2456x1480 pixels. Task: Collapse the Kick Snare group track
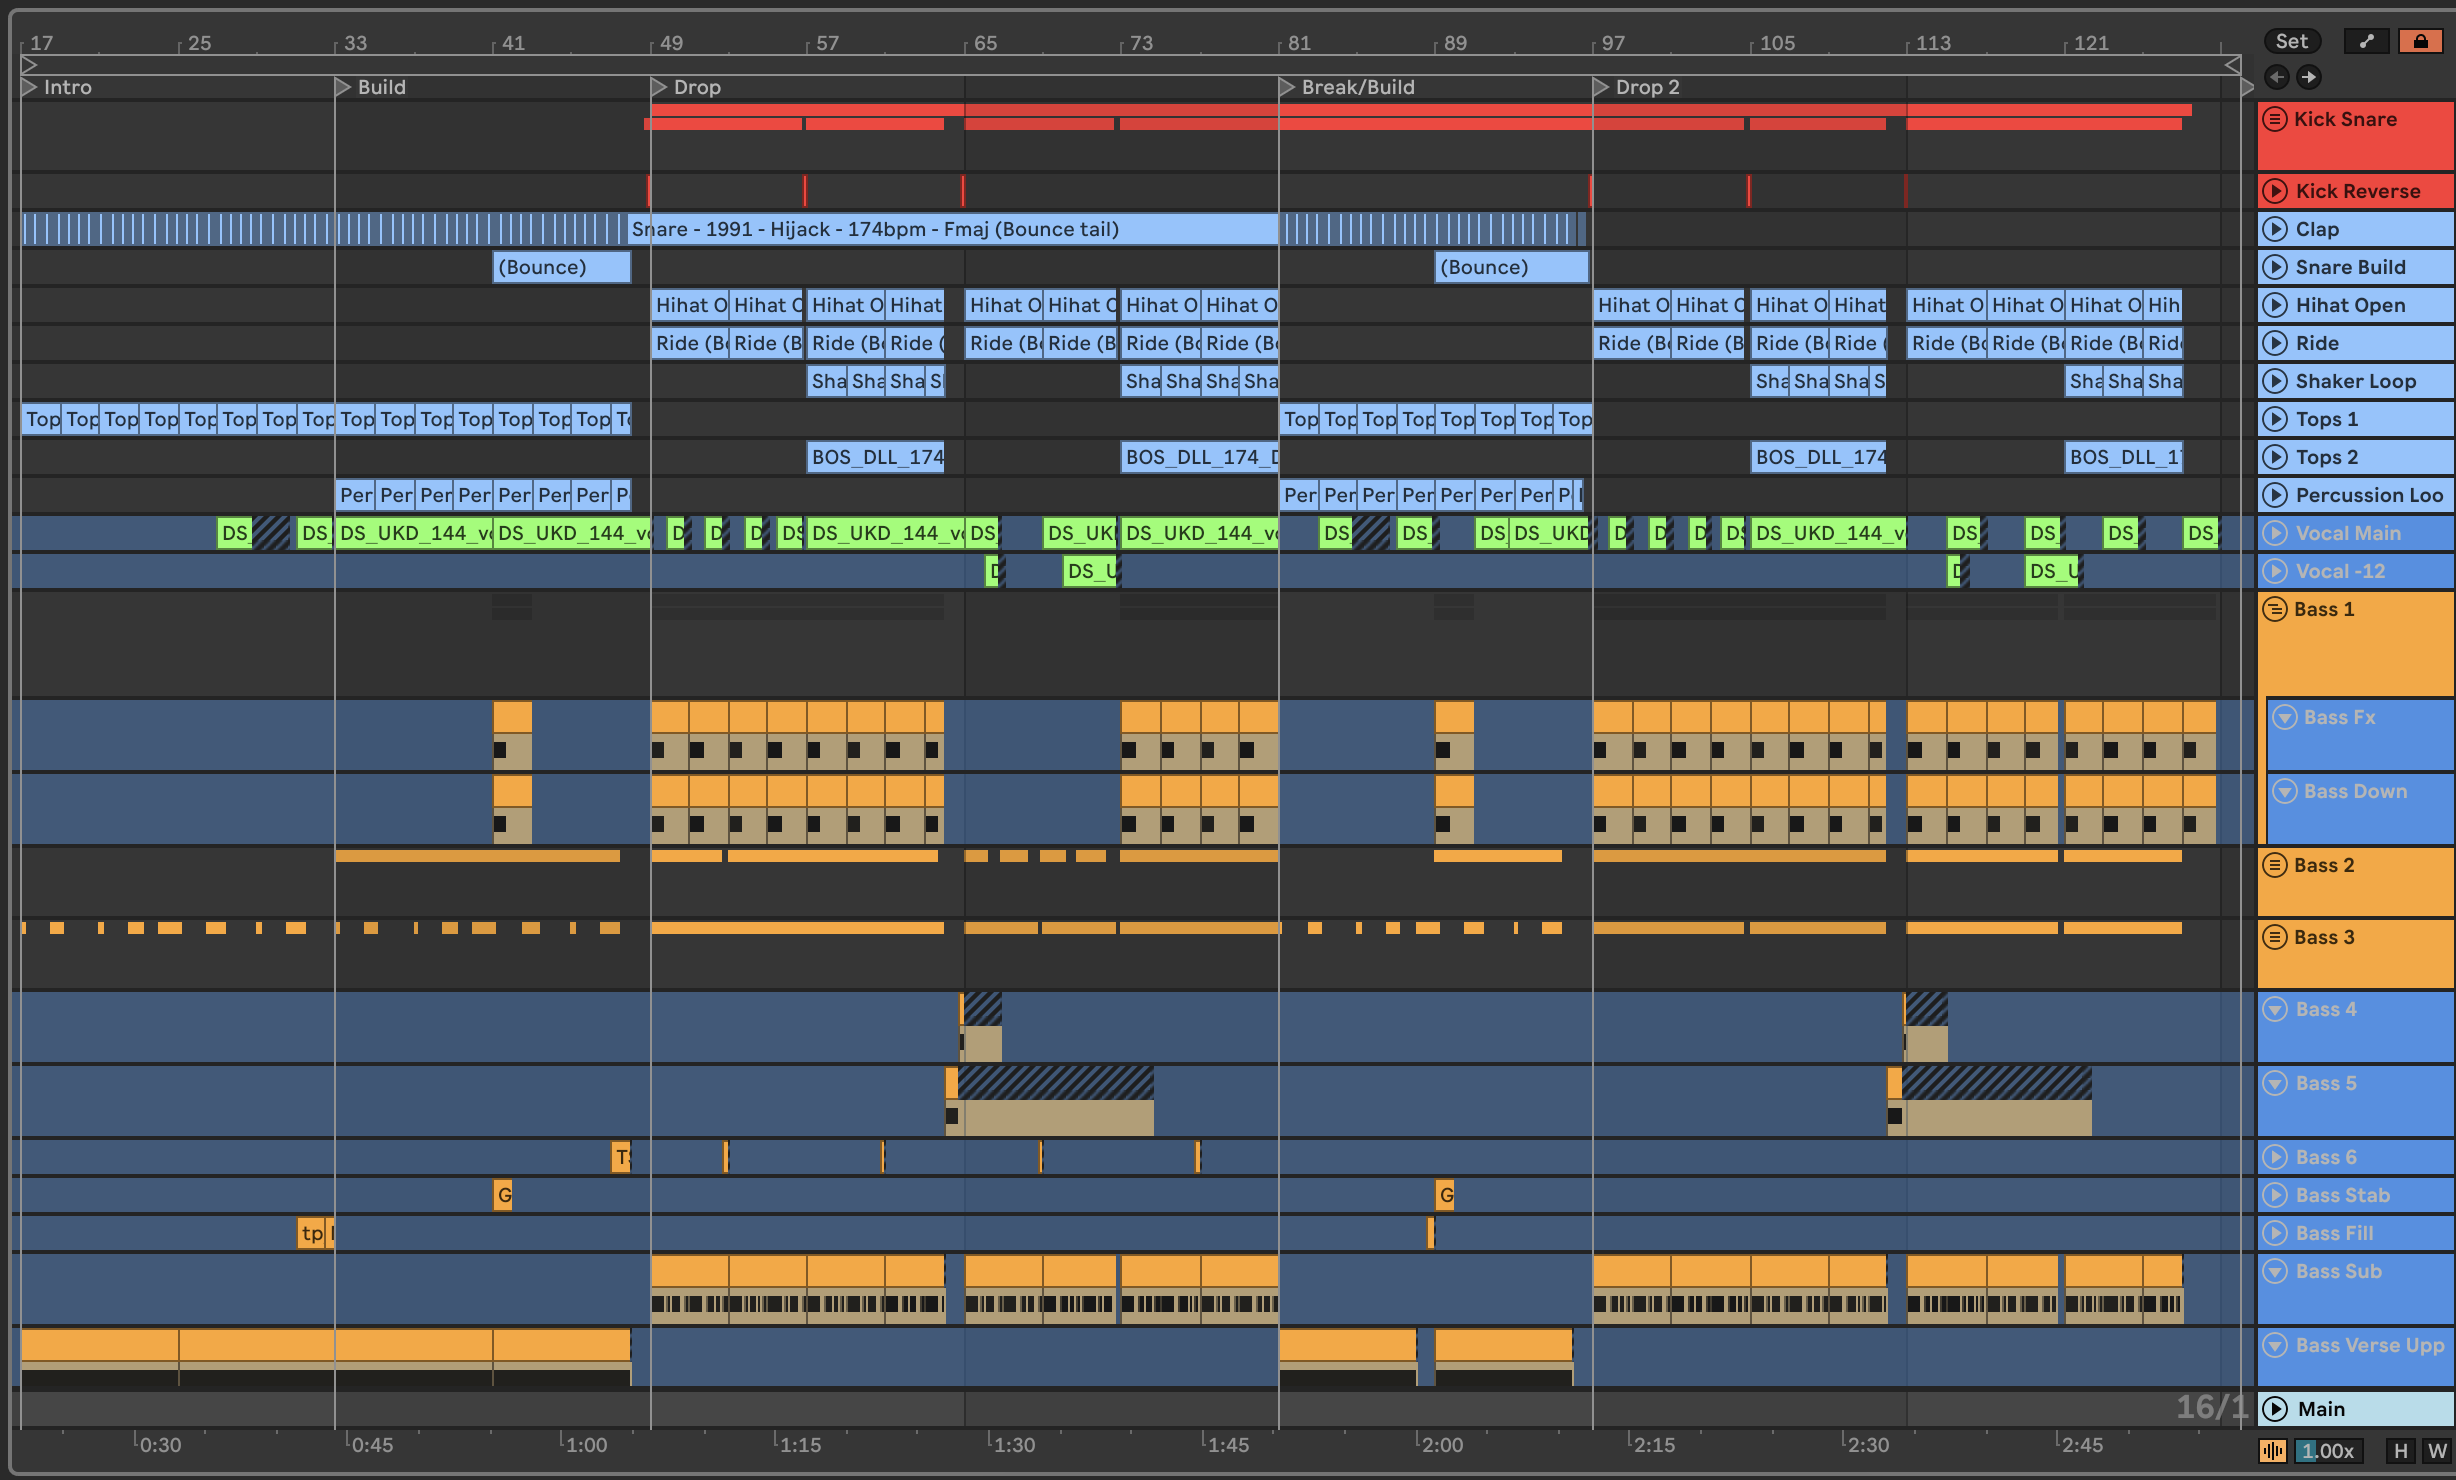point(2275,119)
